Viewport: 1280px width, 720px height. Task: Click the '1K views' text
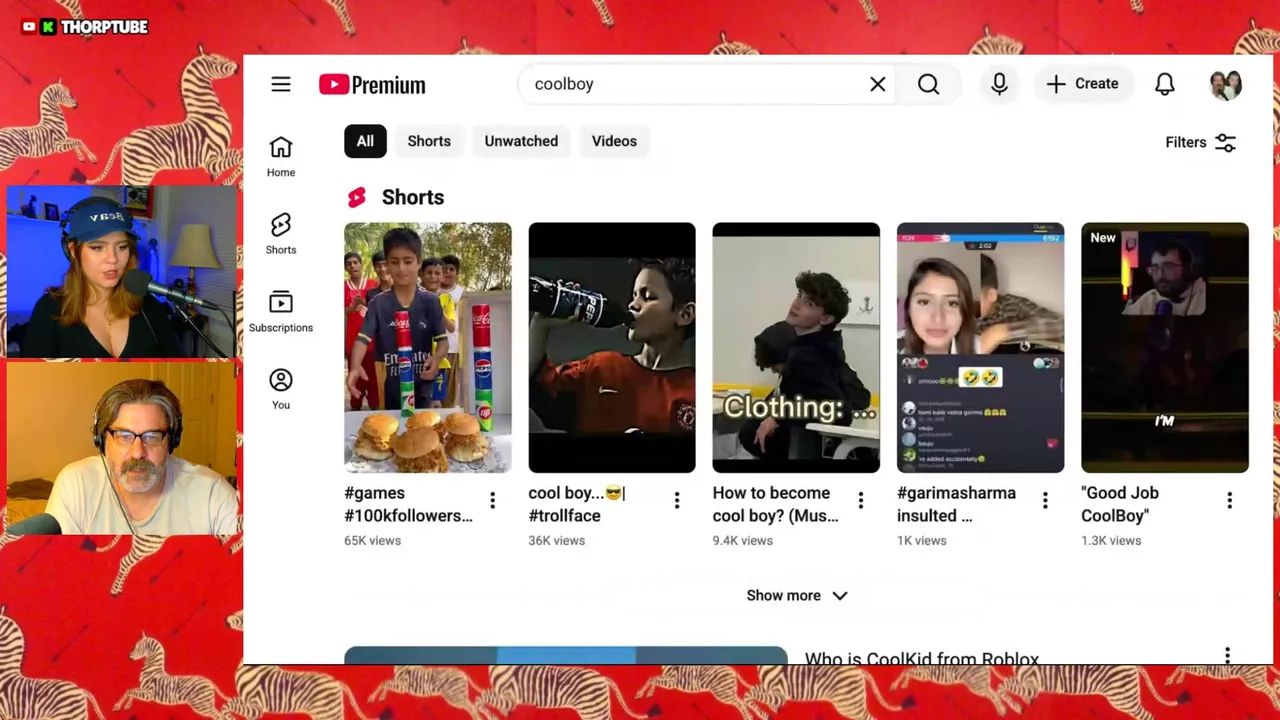[x=921, y=540]
